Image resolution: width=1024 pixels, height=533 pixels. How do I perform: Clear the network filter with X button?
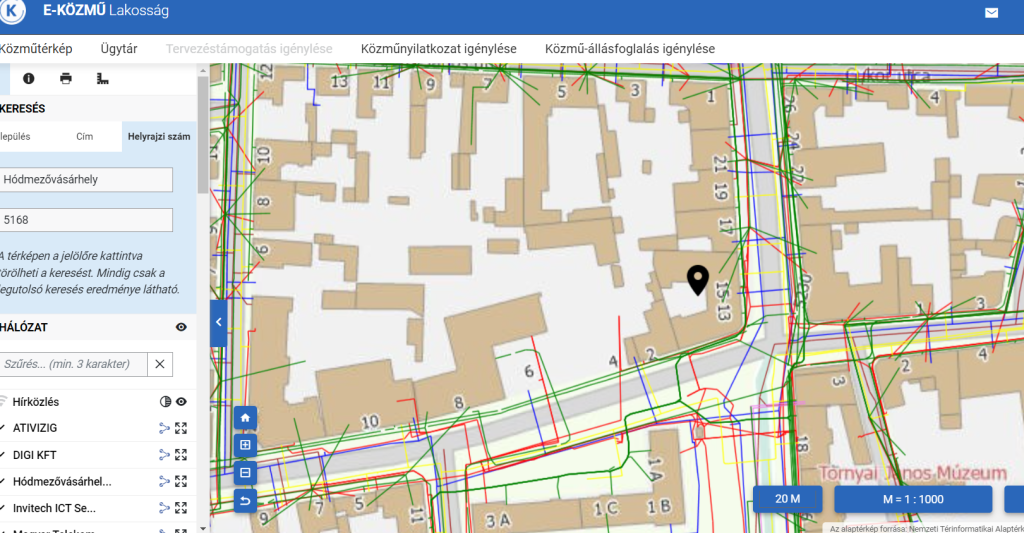(159, 364)
